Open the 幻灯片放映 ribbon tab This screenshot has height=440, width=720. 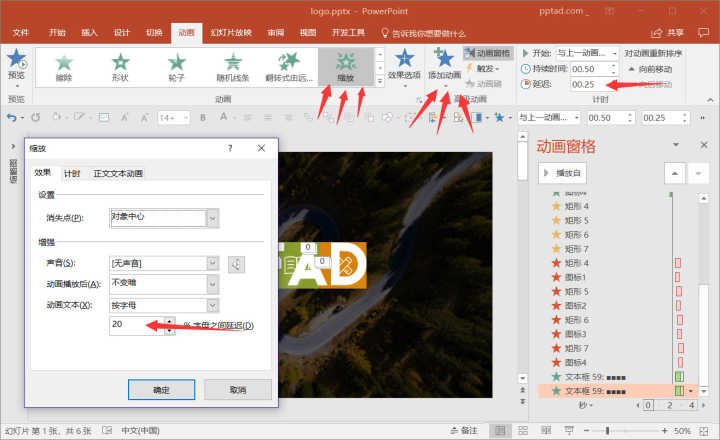(231, 33)
